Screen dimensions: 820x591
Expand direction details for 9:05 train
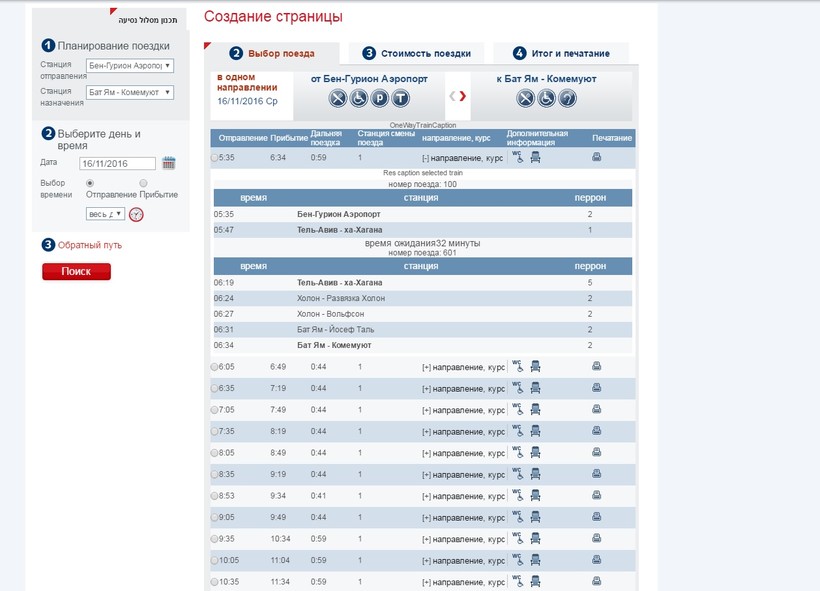426,518
